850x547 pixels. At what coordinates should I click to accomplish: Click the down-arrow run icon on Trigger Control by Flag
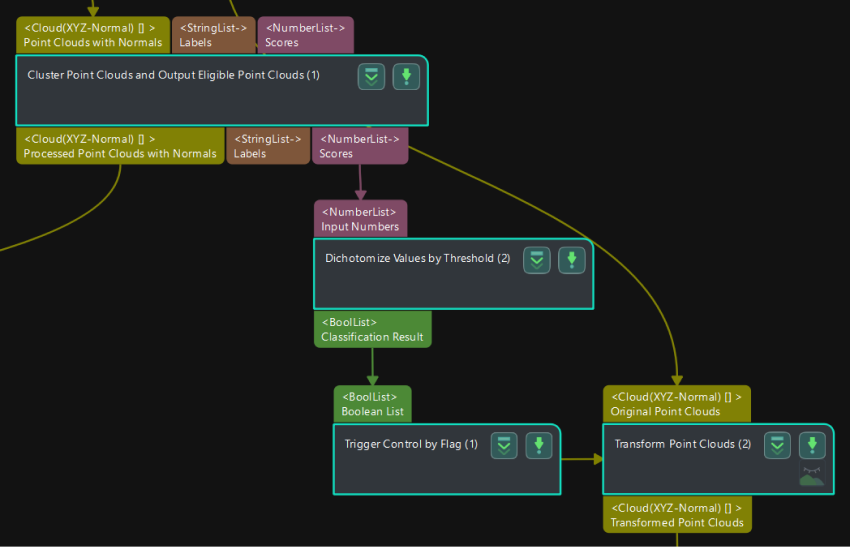(x=539, y=446)
